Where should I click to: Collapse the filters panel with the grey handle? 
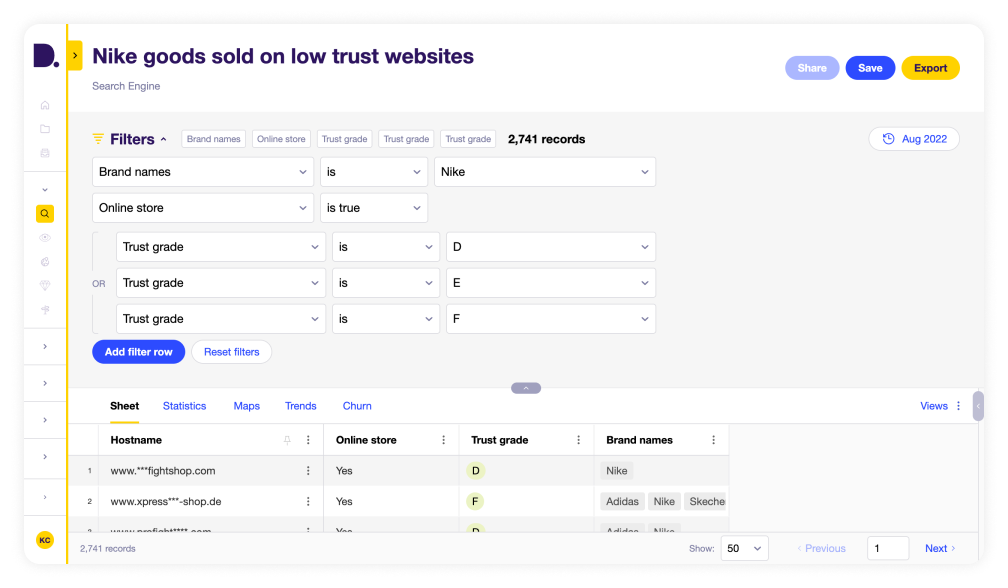pos(526,388)
